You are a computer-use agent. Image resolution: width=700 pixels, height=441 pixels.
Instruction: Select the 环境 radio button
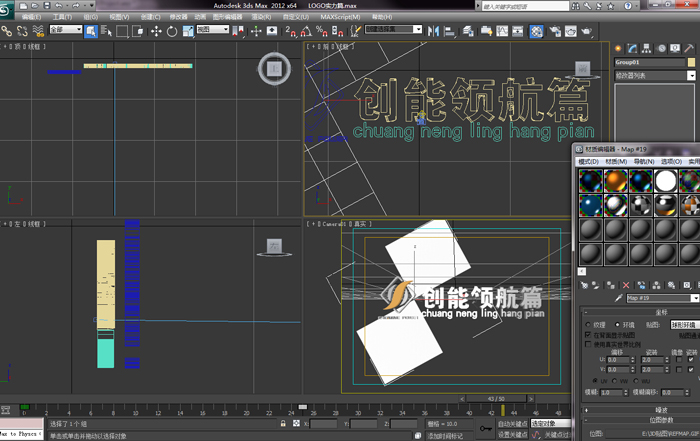(x=618, y=324)
